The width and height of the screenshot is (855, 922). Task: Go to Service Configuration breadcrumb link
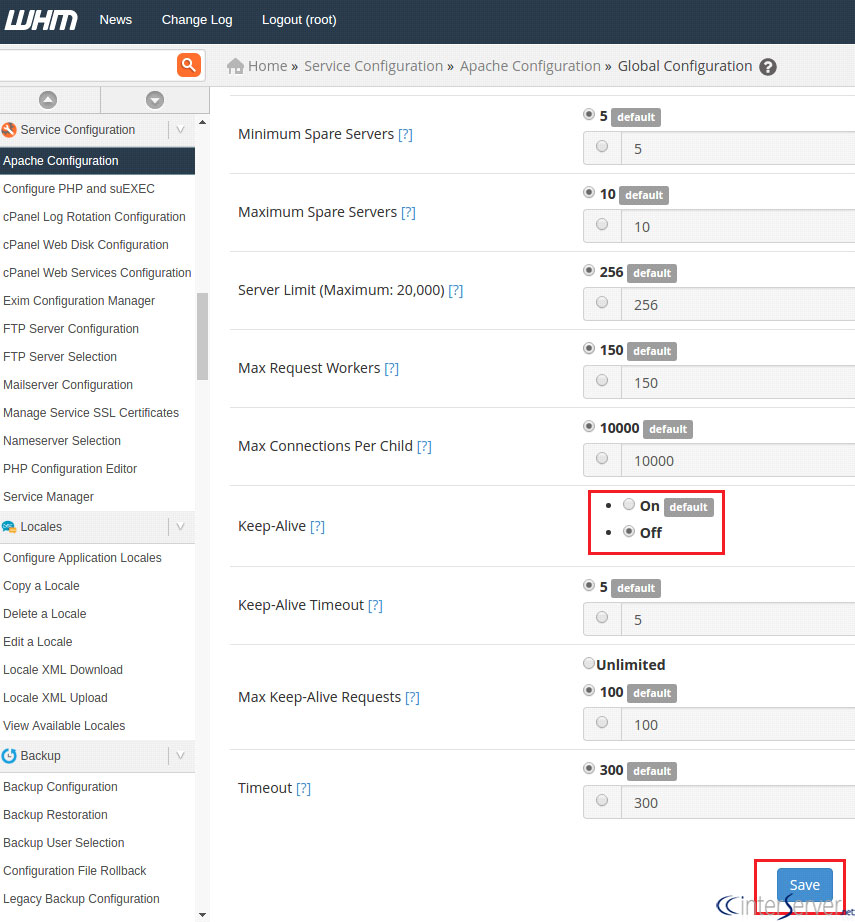(x=373, y=66)
